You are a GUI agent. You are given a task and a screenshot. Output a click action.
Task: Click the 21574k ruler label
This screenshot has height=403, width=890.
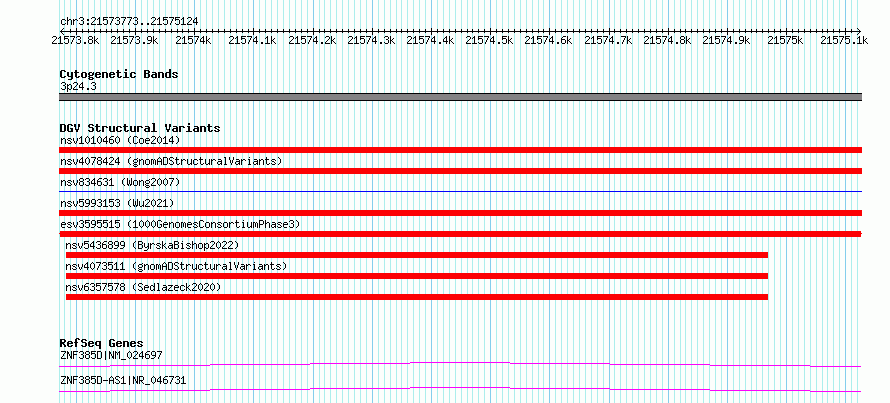click(x=193, y=40)
